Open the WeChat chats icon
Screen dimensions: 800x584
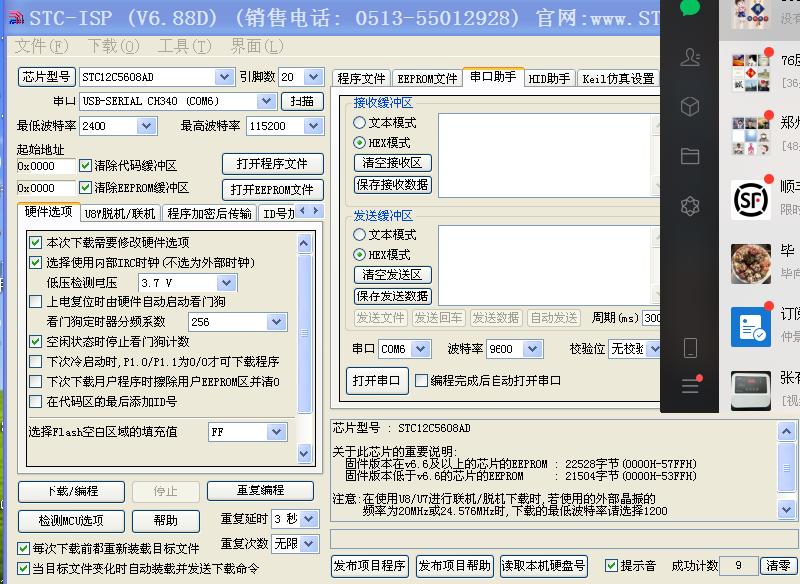pyautogui.click(x=689, y=8)
